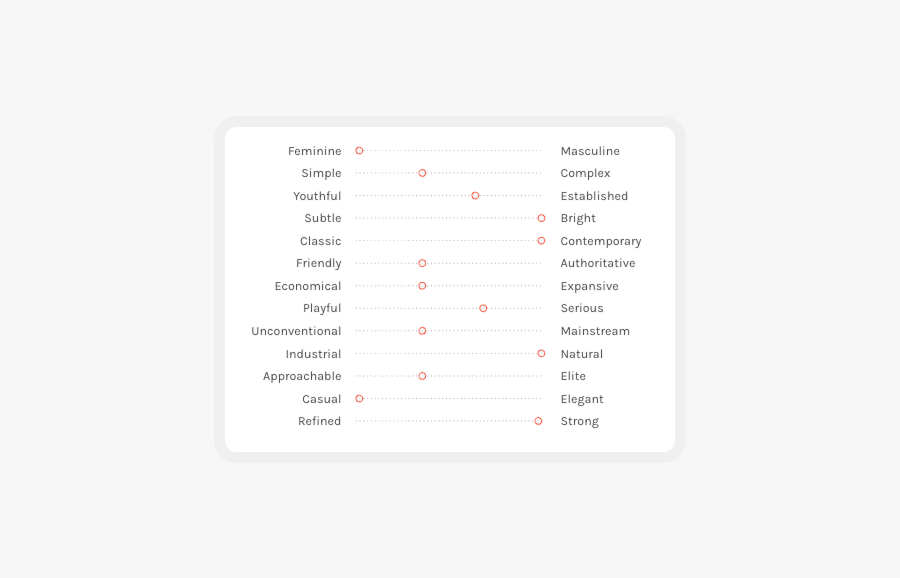
Task: Click the Unconventional–Mainstream slider handle
Action: click(x=422, y=331)
